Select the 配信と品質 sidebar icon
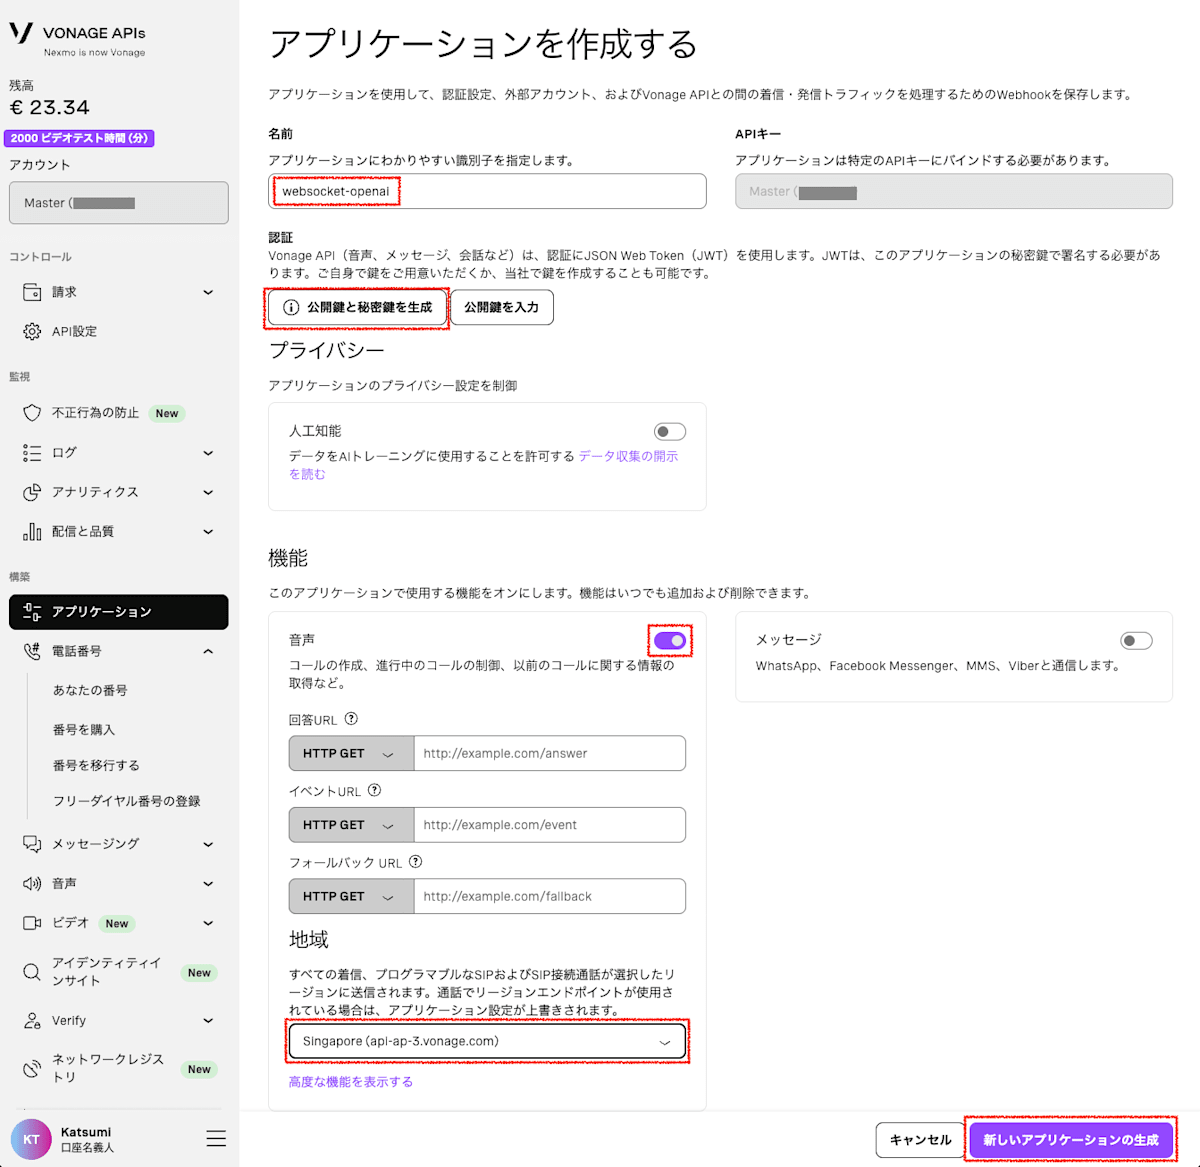Viewport: 1200px width, 1167px height. click(34, 531)
